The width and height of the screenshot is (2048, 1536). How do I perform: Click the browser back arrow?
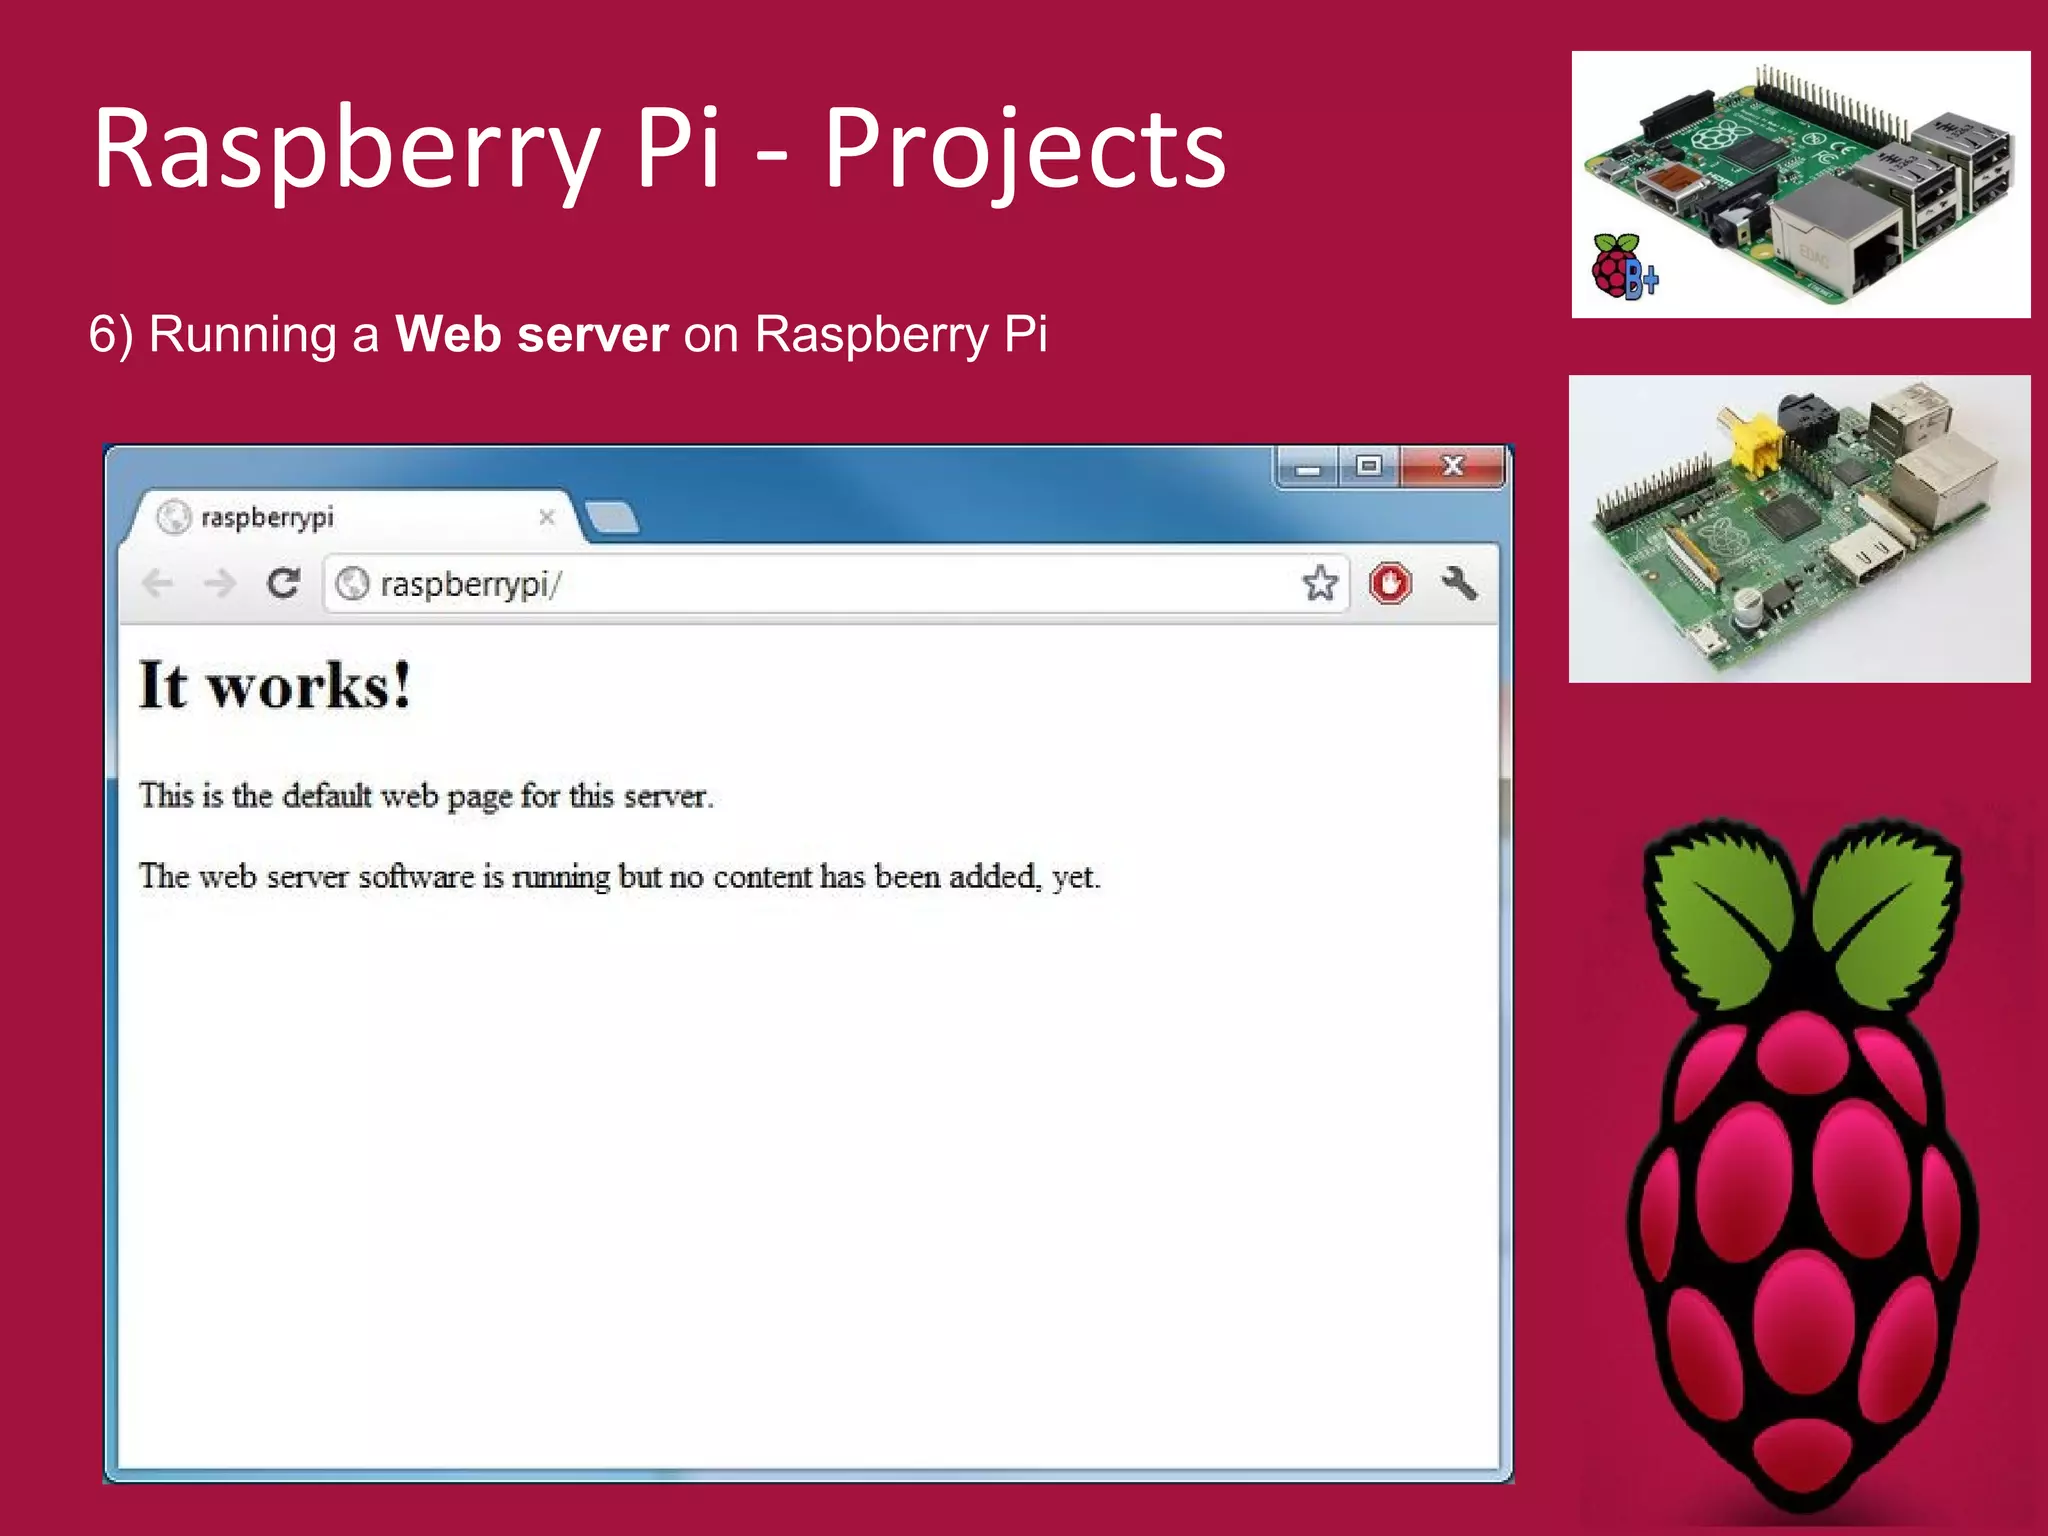[x=158, y=583]
